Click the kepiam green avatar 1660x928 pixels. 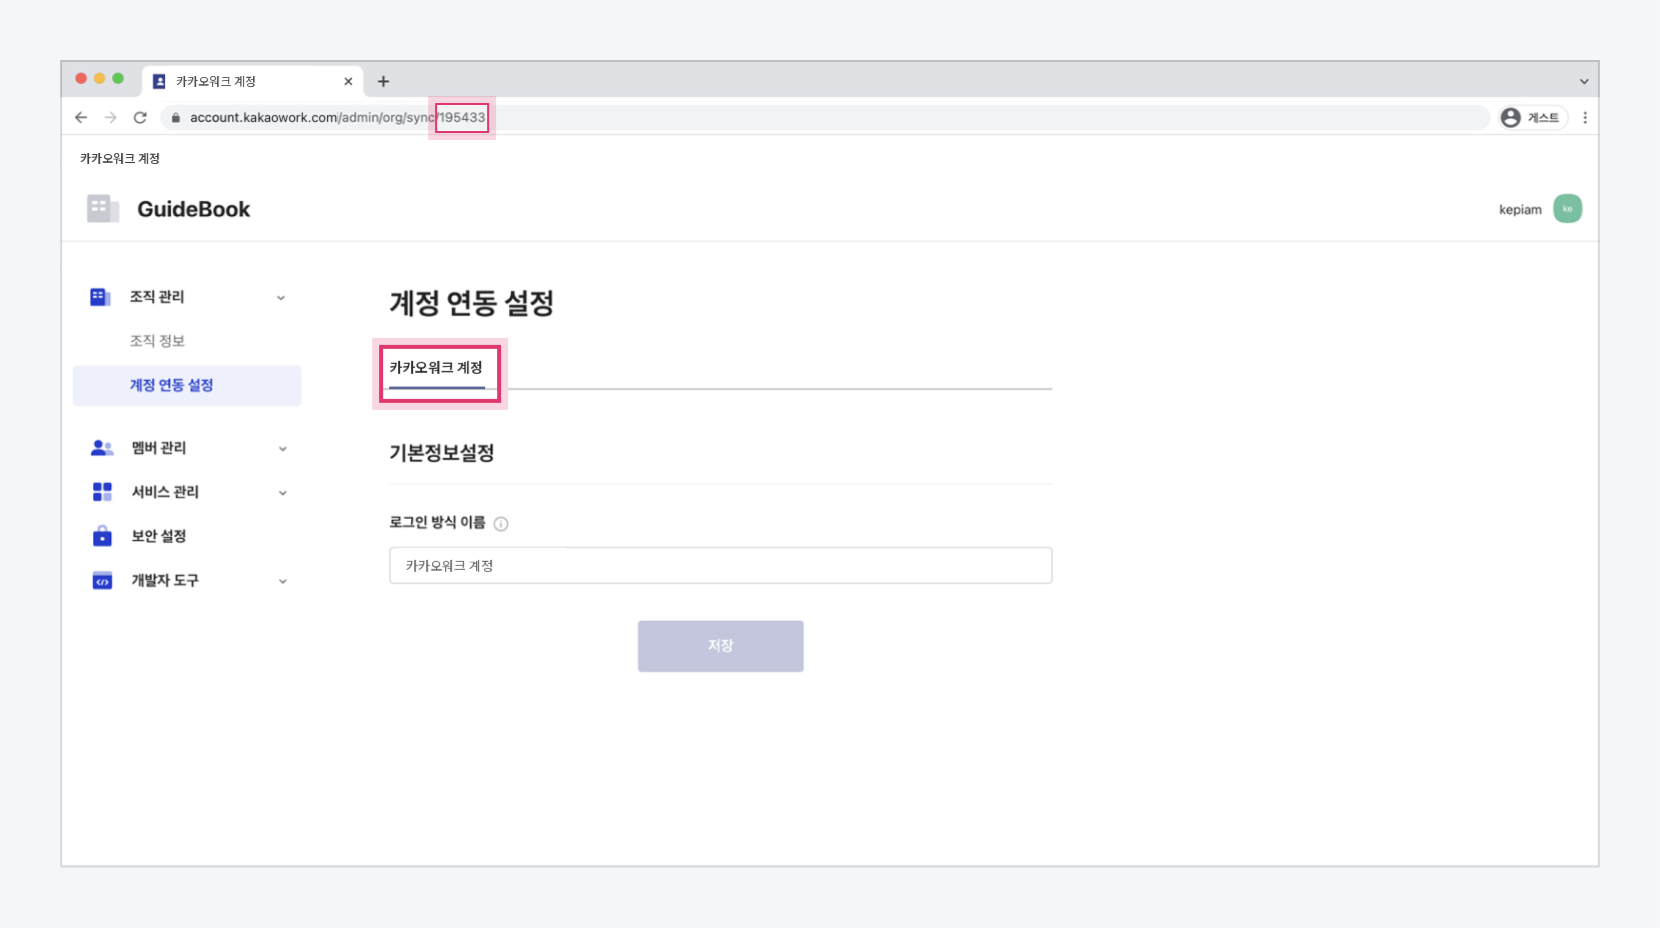tap(1567, 209)
